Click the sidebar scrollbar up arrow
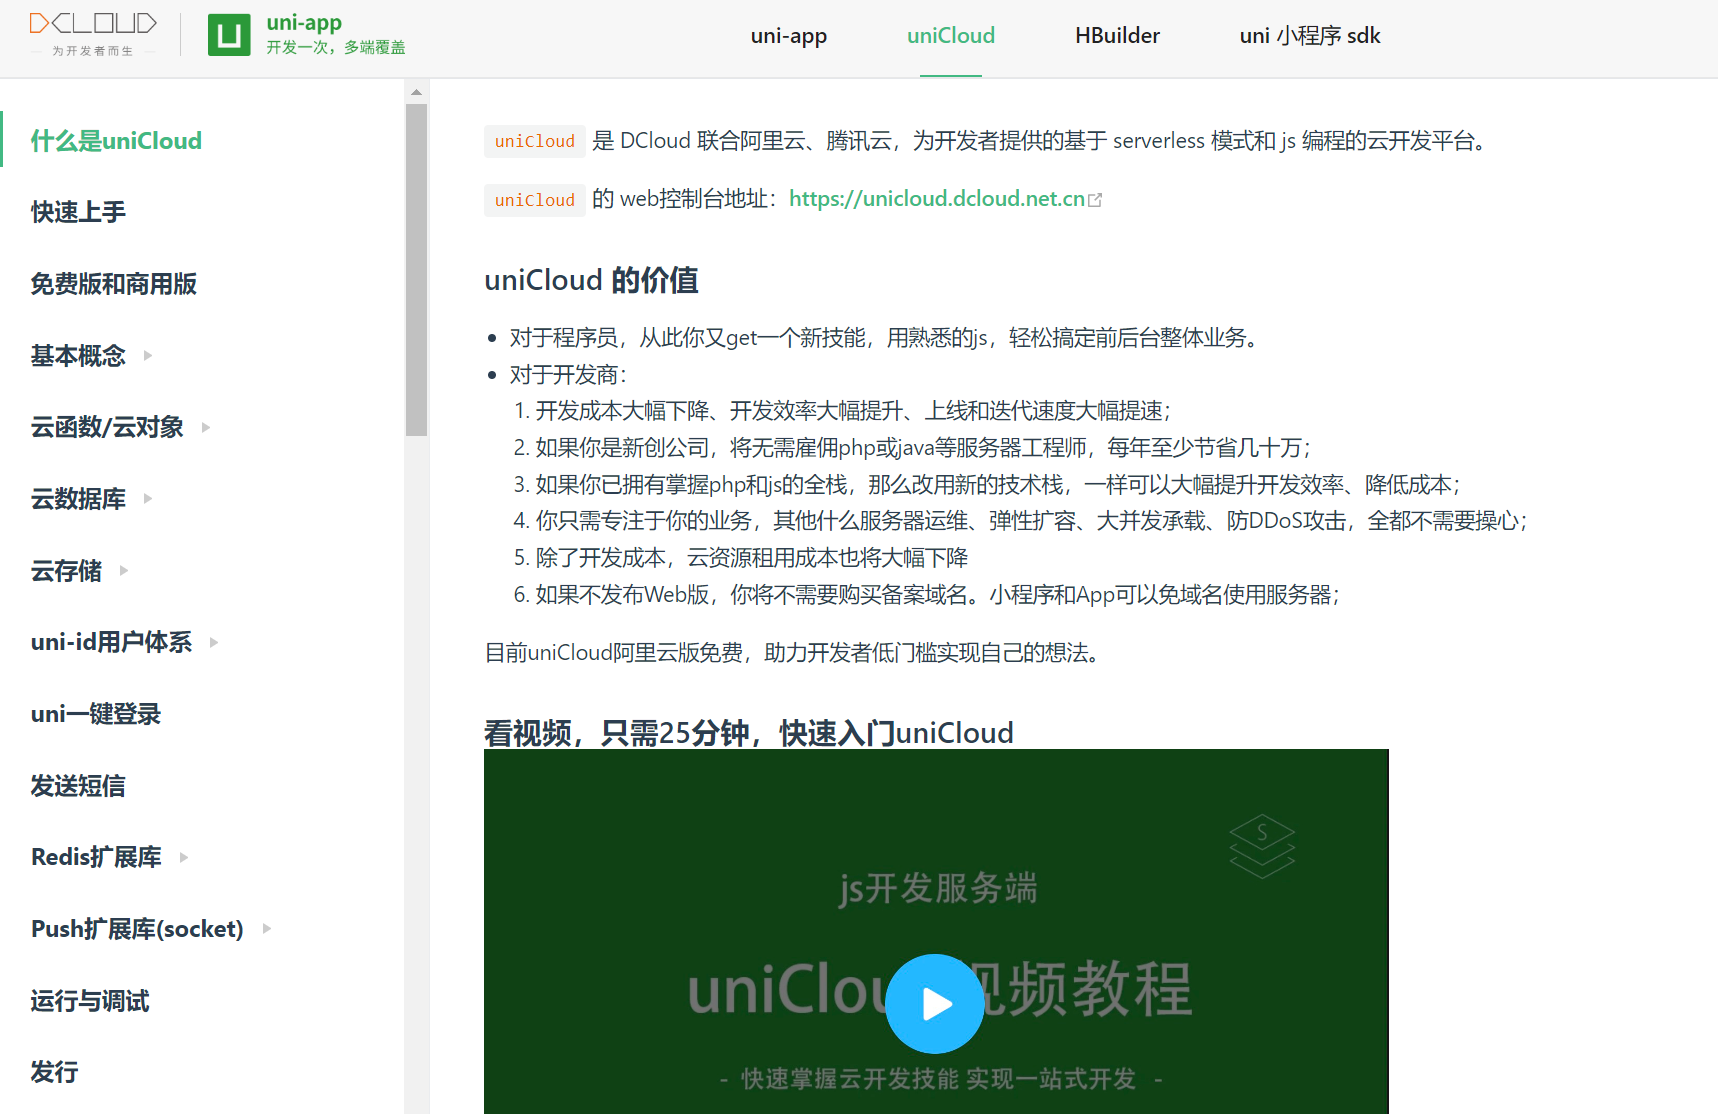Viewport: 1718px width, 1114px height. pyautogui.click(x=416, y=92)
